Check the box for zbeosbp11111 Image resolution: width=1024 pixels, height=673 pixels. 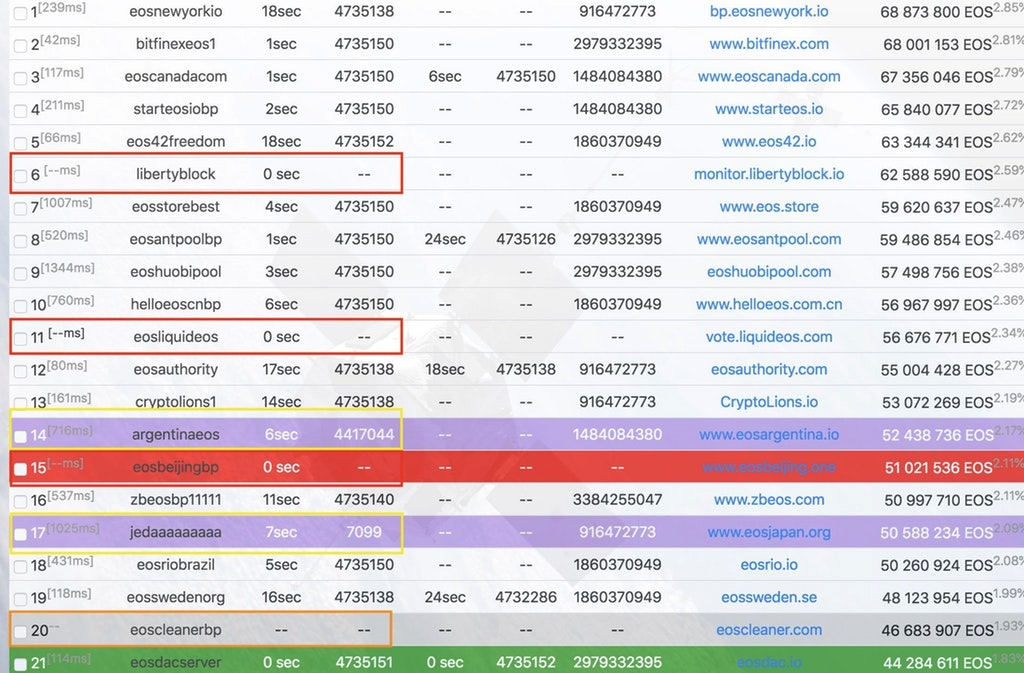pos(20,501)
